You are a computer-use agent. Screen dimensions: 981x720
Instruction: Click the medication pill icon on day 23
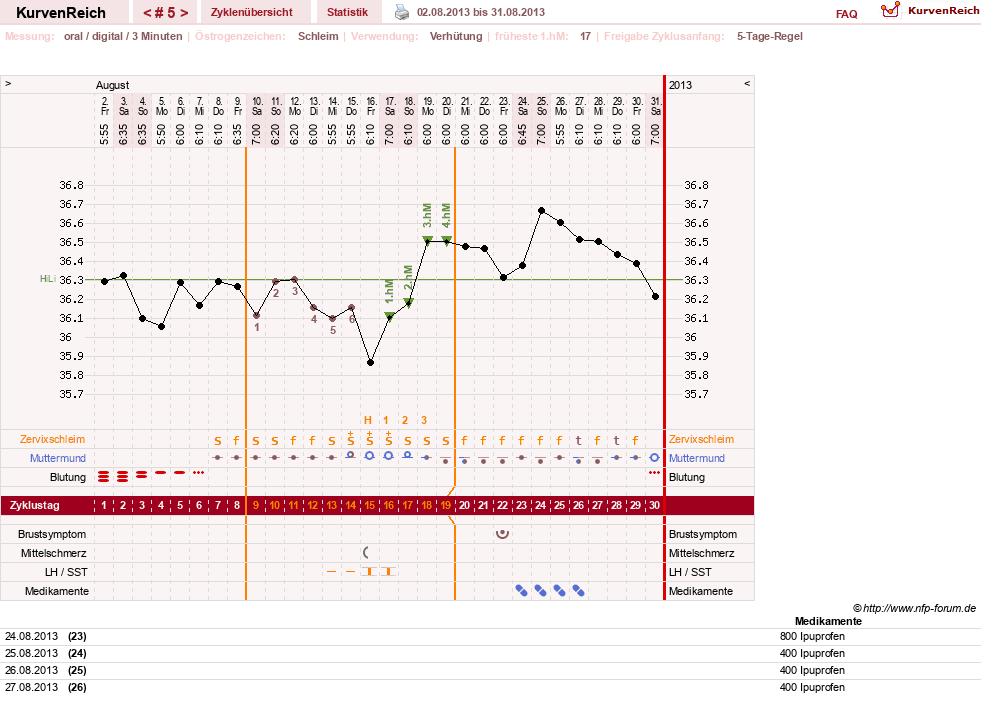point(521,590)
